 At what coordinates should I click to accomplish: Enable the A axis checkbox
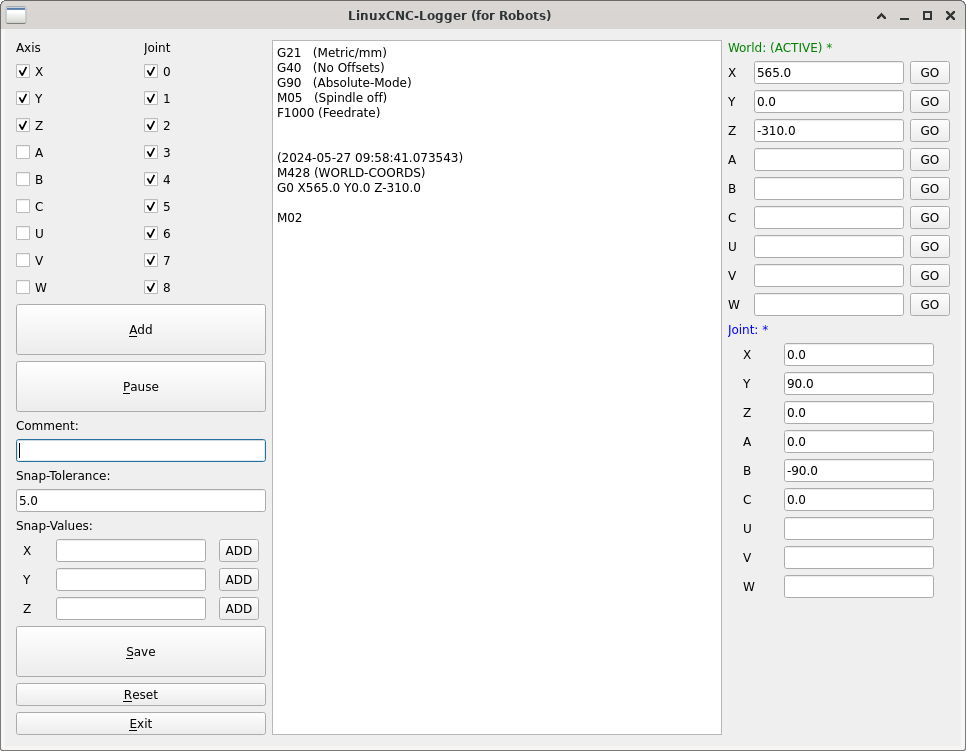(x=23, y=152)
